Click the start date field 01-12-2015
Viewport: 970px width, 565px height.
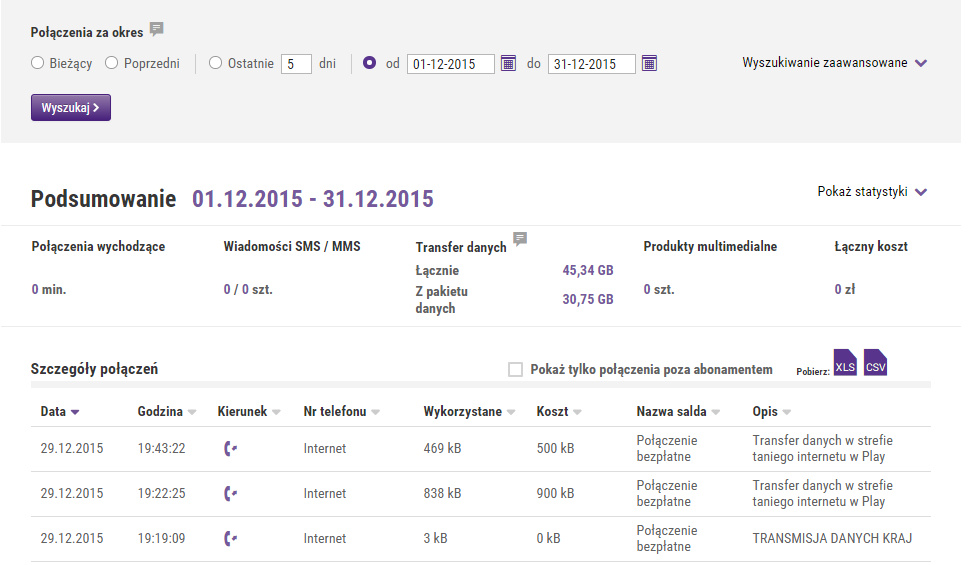[451, 64]
